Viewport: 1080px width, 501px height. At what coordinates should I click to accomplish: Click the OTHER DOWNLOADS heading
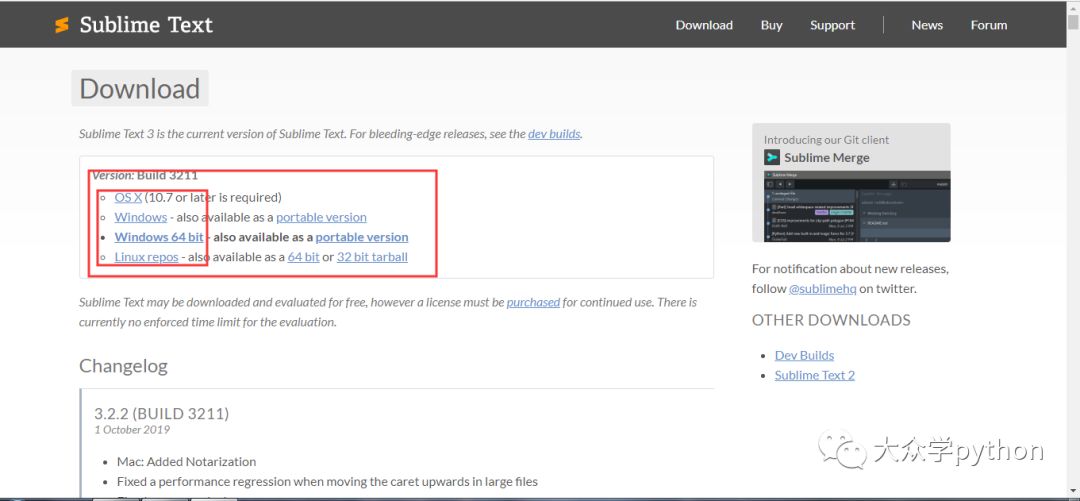[831, 320]
